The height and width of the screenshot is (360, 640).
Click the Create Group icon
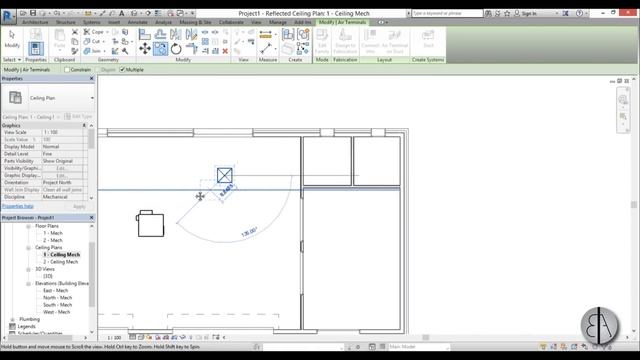click(x=303, y=35)
